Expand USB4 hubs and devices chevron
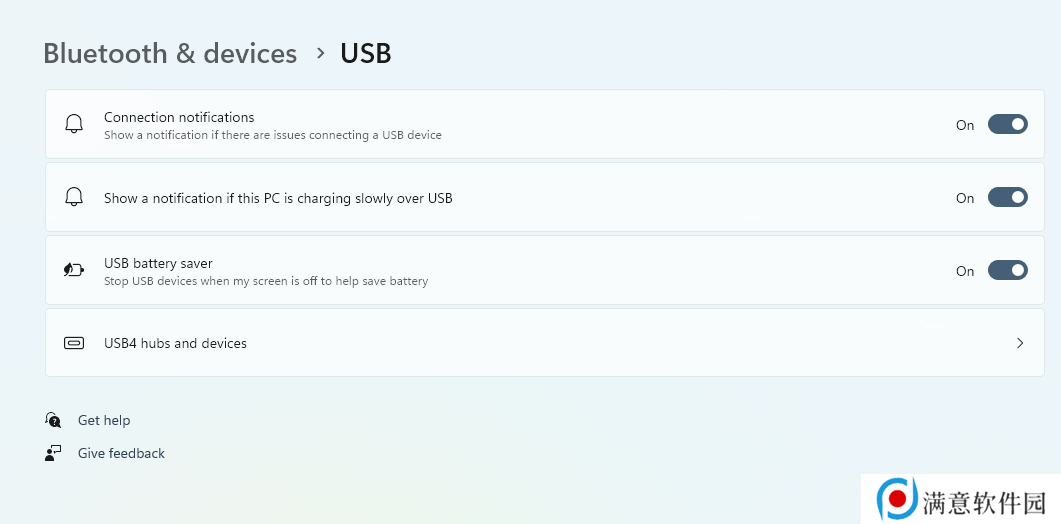Viewport: 1061px width, 524px height. coord(1020,343)
